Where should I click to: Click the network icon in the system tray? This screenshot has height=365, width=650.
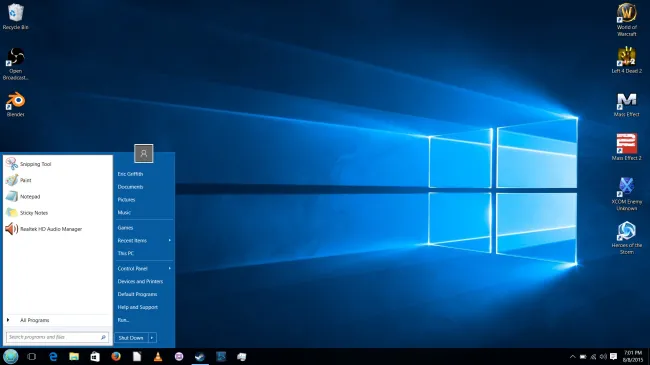tap(593, 357)
